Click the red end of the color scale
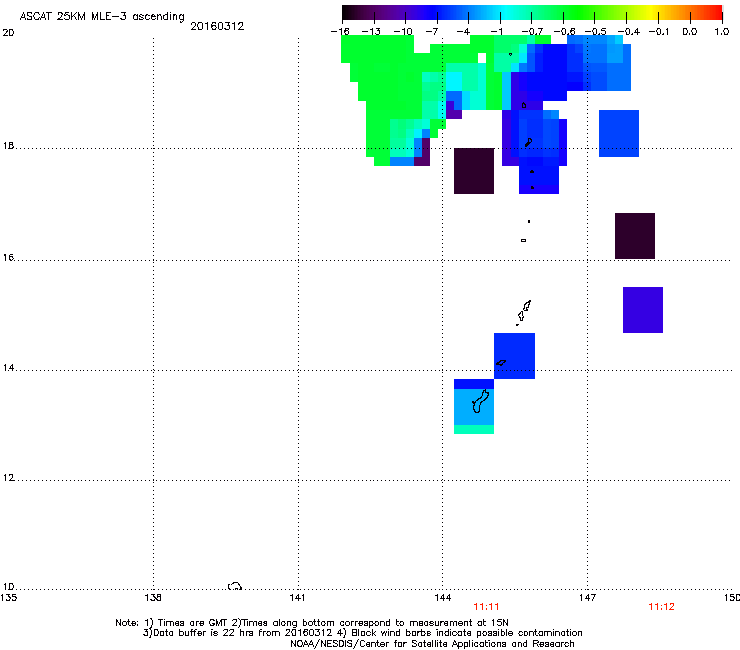This screenshot has width=740, height=650. pyautogui.click(x=715, y=12)
